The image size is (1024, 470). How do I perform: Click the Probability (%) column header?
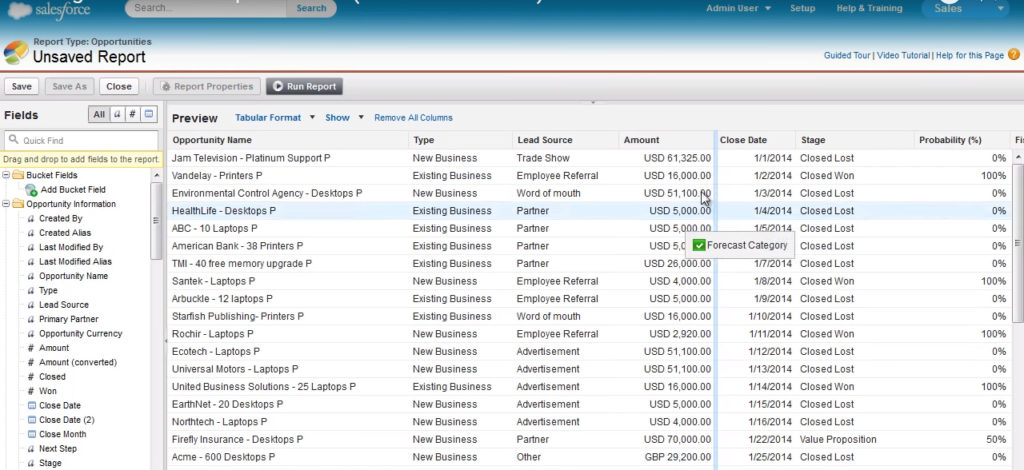[x=963, y=140]
